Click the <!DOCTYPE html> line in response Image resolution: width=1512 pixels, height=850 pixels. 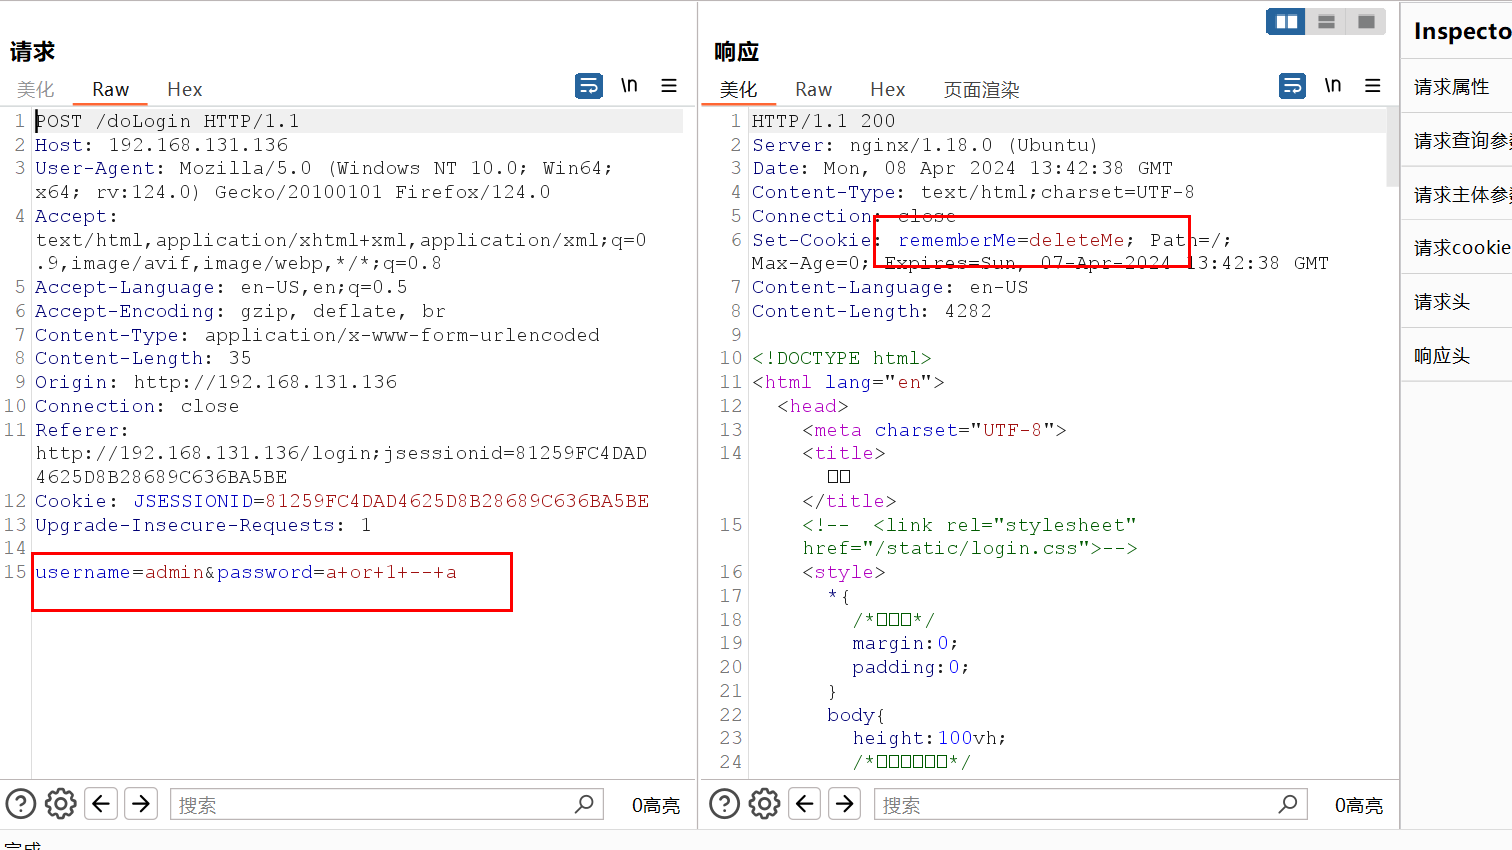click(x=841, y=359)
